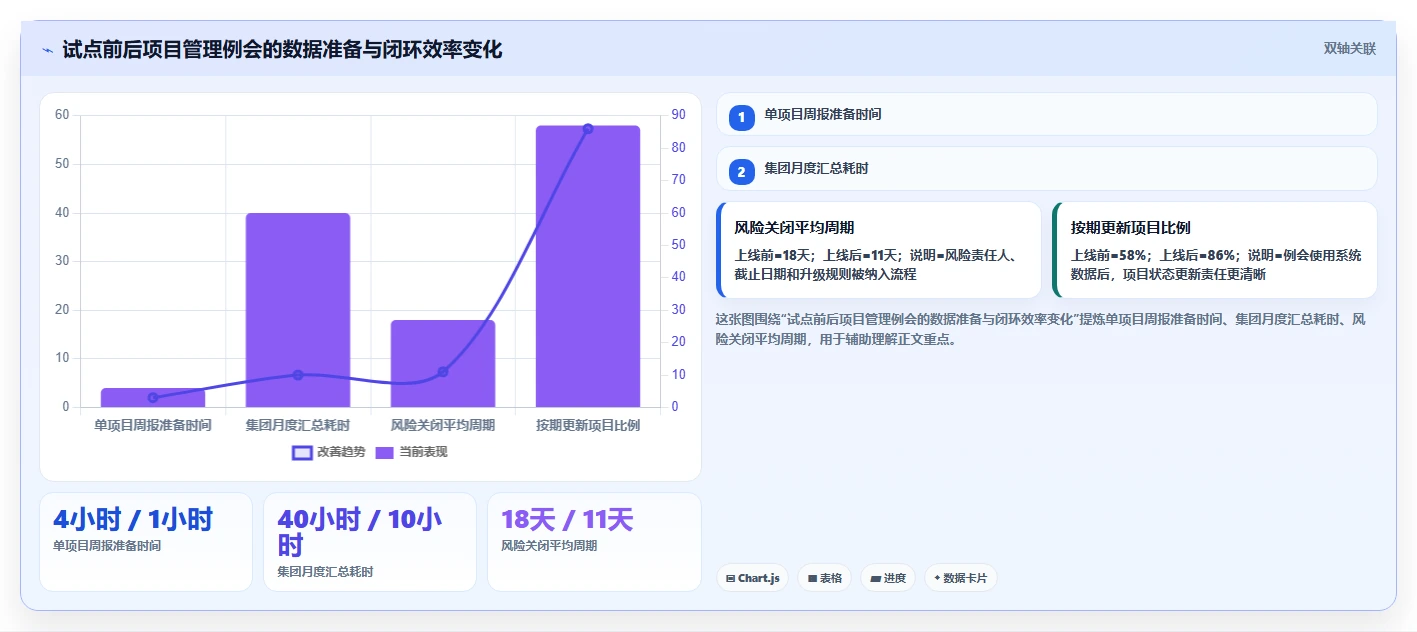
Task: Click the x-axis label 按期更新项目比例
Action: 588,425
